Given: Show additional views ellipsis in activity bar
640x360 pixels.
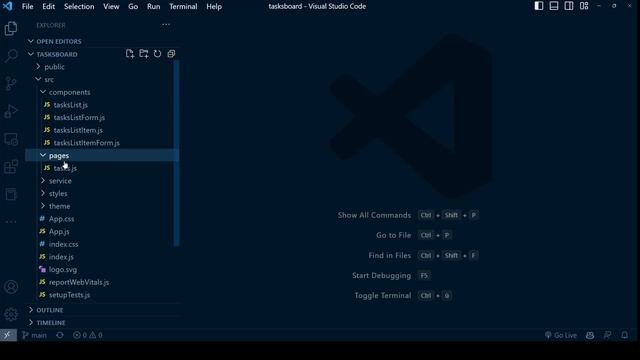Looking at the screenshot, I should pyautogui.click(x=11, y=222).
